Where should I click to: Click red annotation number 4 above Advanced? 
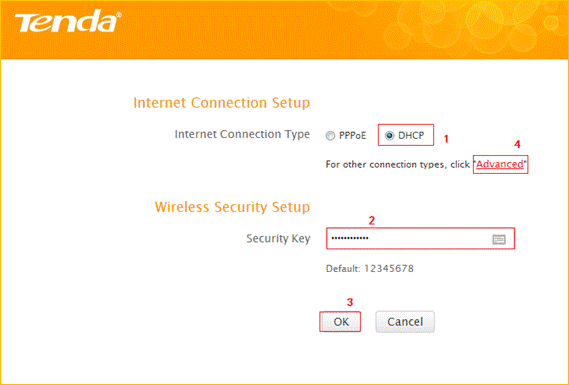click(517, 144)
